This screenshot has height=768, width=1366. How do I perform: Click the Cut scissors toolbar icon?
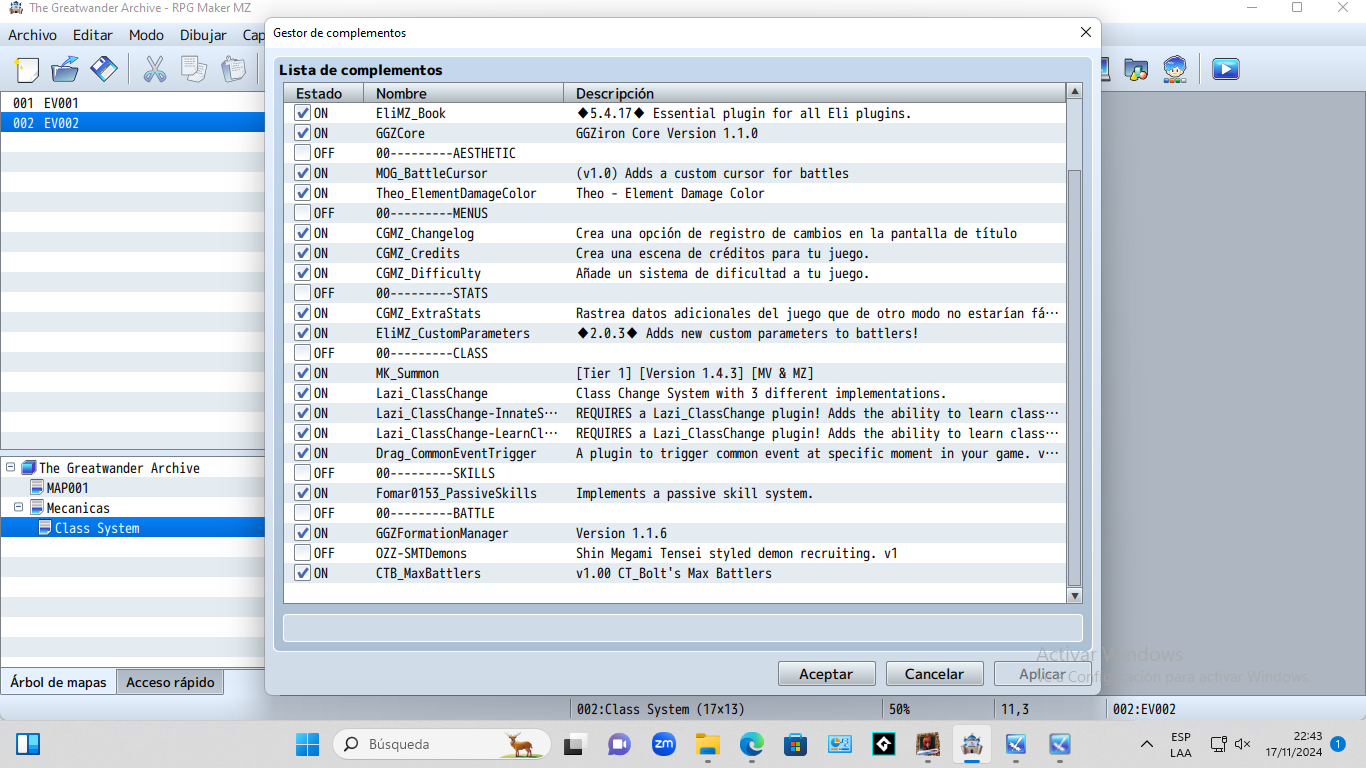[x=155, y=69]
